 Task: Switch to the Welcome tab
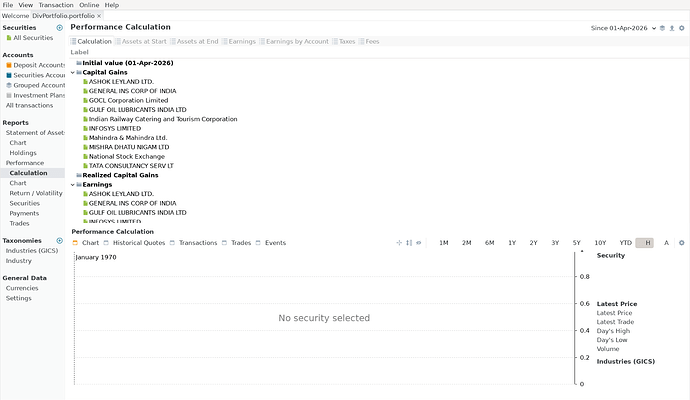tap(15, 16)
